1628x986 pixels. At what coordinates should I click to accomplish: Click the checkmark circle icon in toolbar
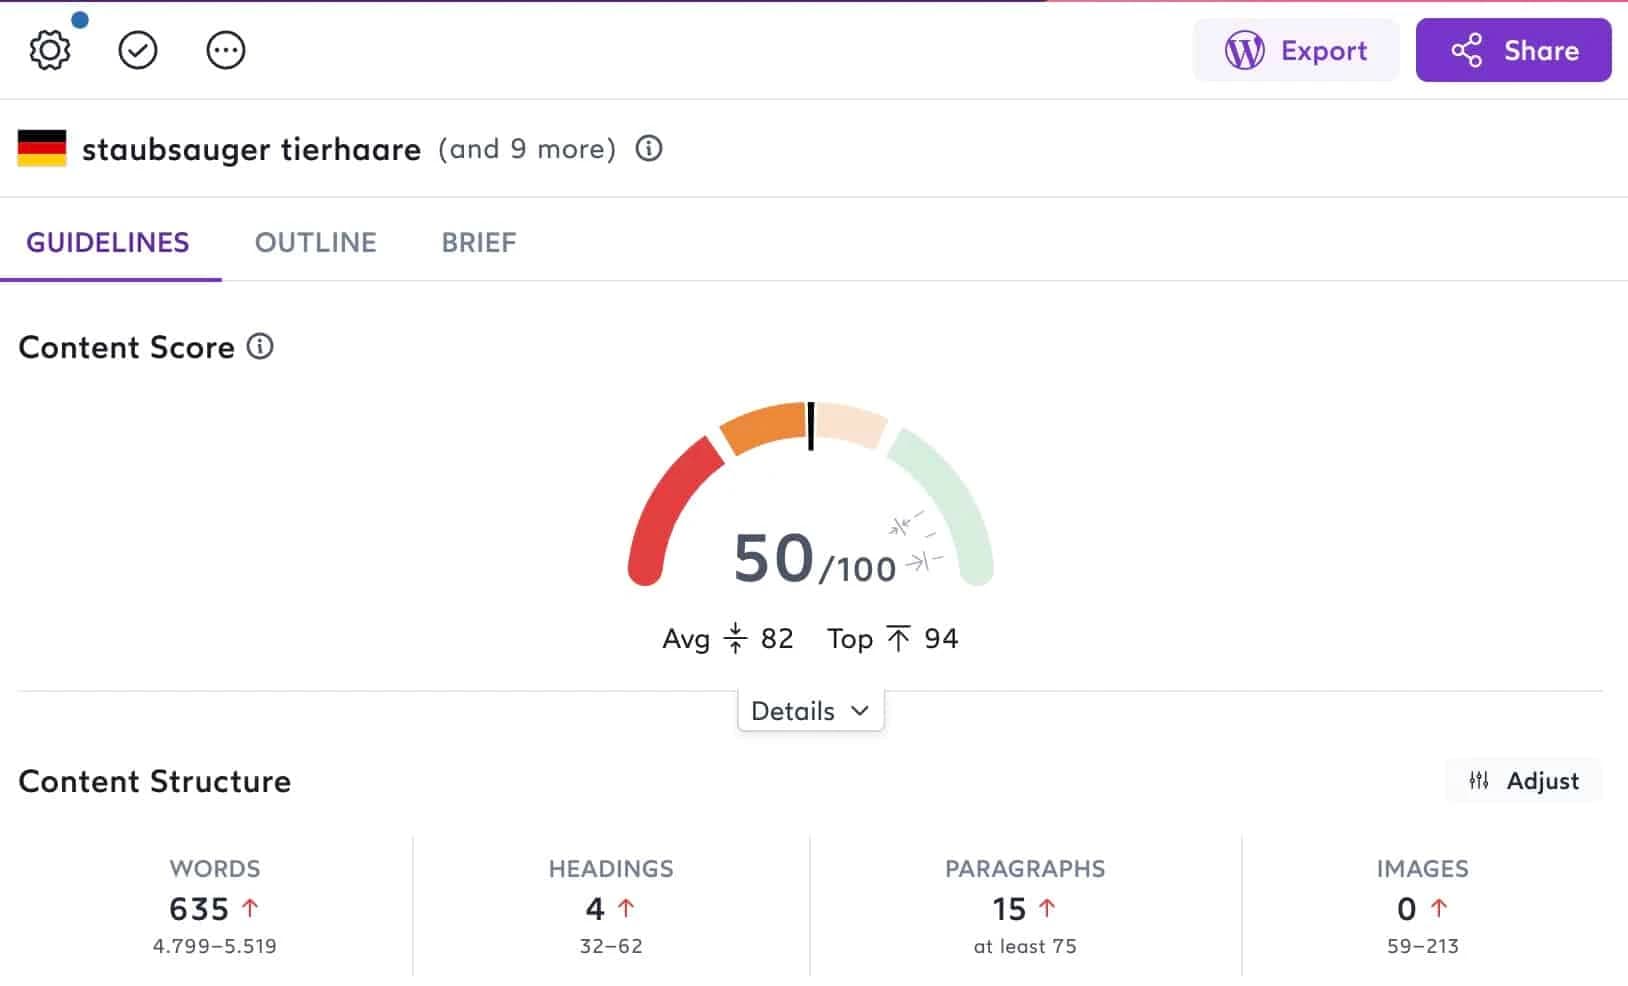pos(138,50)
